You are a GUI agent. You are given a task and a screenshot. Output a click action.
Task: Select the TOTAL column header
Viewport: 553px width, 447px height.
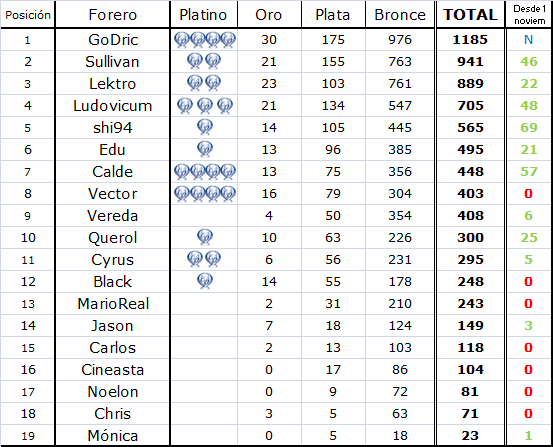tap(470, 14)
